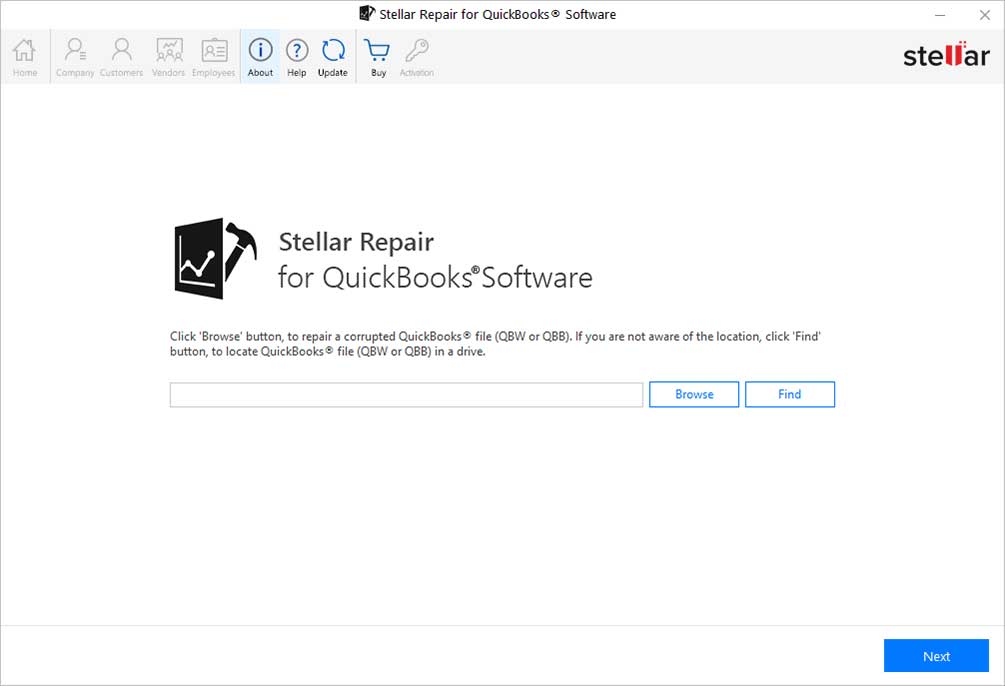1005x686 pixels.
Task: Click the Vendors toolbar icon
Action: (168, 55)
